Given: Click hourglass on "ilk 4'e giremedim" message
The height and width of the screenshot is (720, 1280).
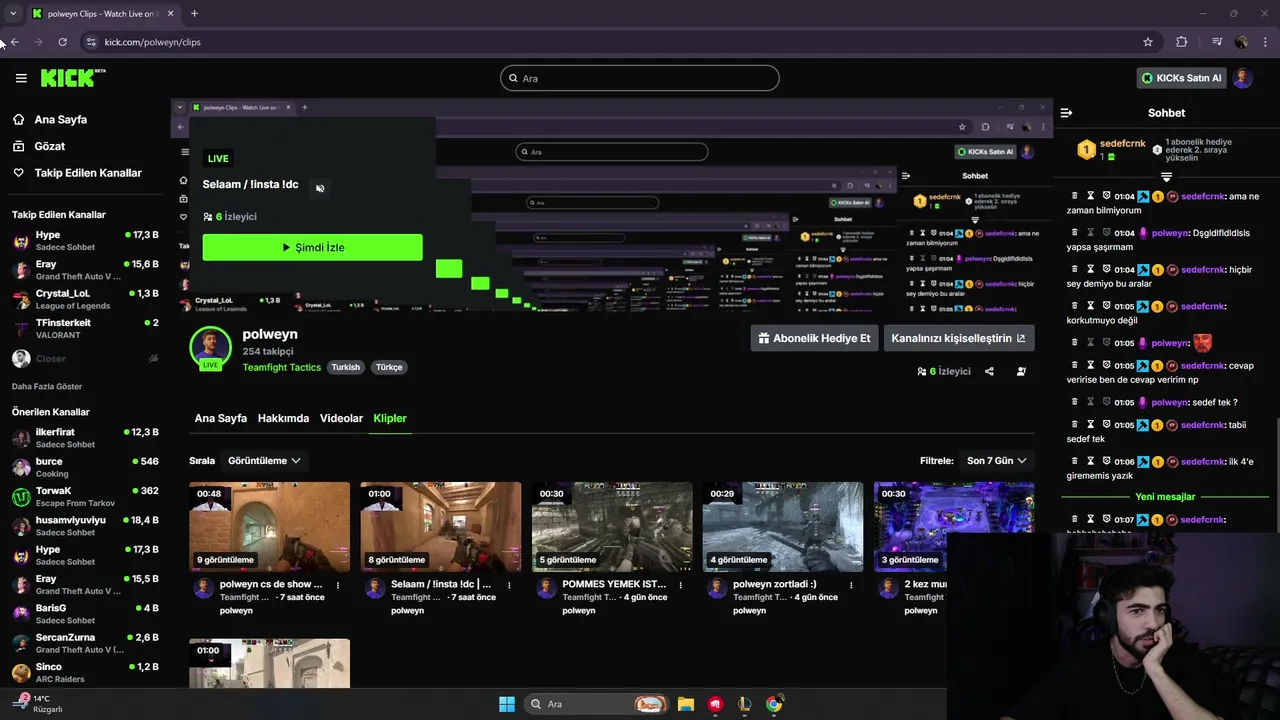Looking at the screenshot, I should [x=1091, y=461].
